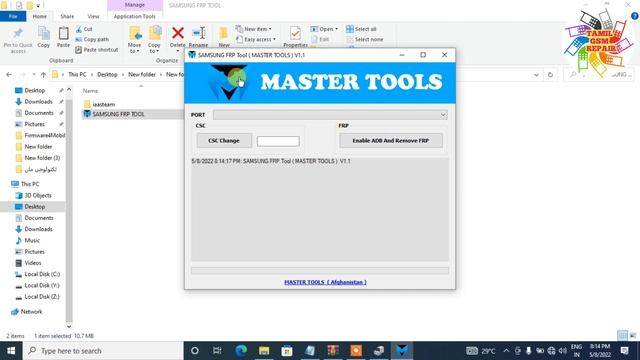Open the notification center icon

(624, 351)
